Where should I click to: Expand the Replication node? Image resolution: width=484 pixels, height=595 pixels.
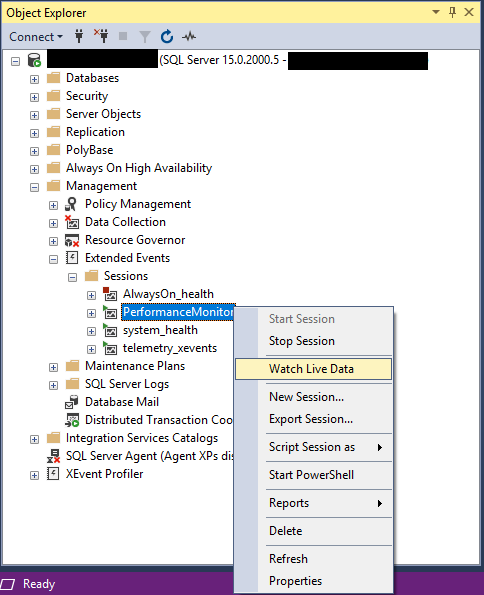tap(35, 133)
